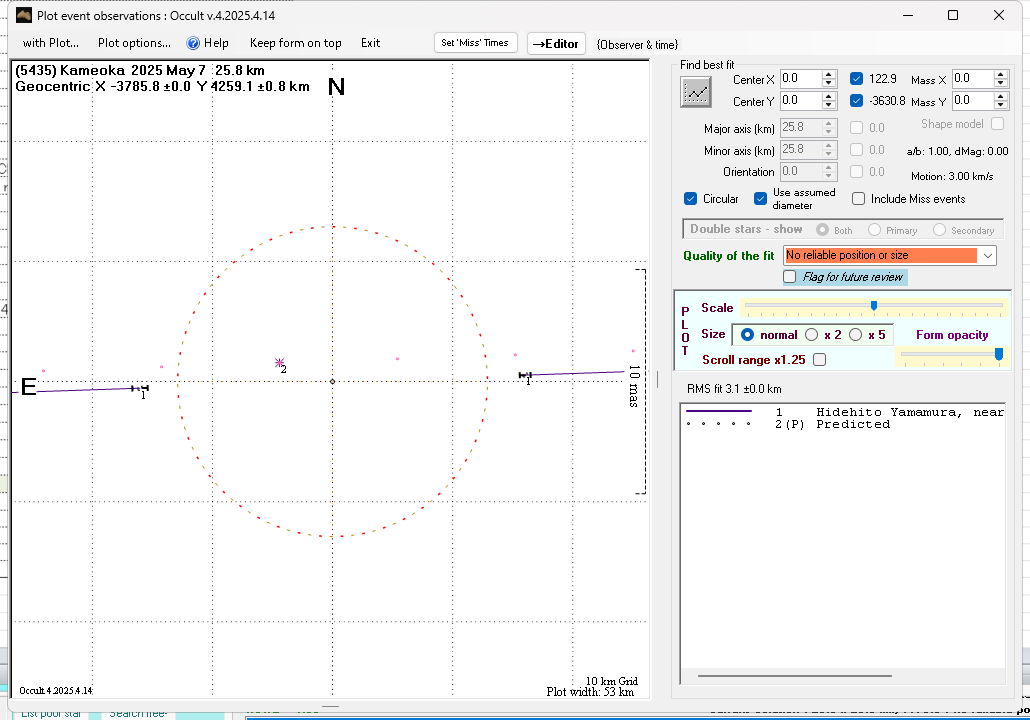The height and width of the screenshot is (720, 1030).
Task: Decrement the Center Y spinner down arrow
Action: tap(828, 105)
